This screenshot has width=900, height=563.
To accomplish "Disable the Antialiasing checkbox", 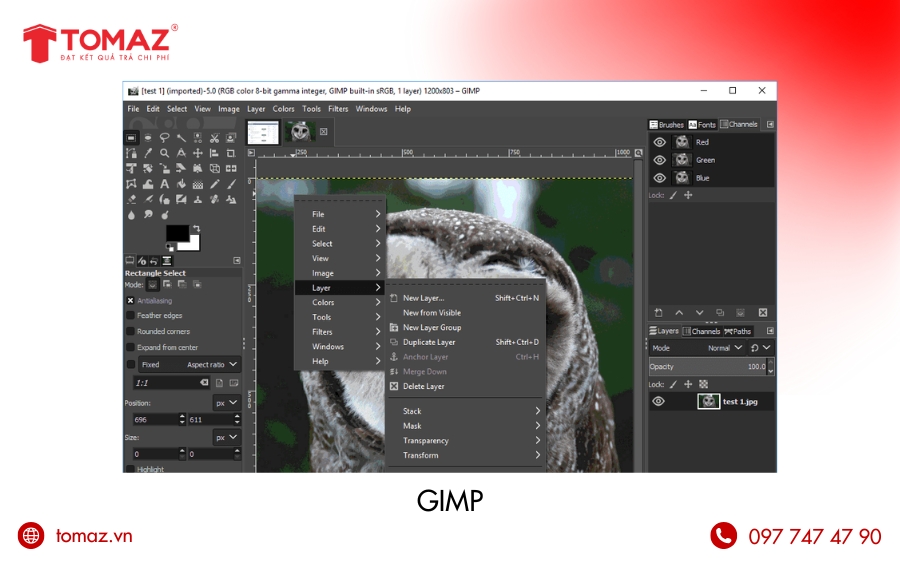I will click(131, 300).
